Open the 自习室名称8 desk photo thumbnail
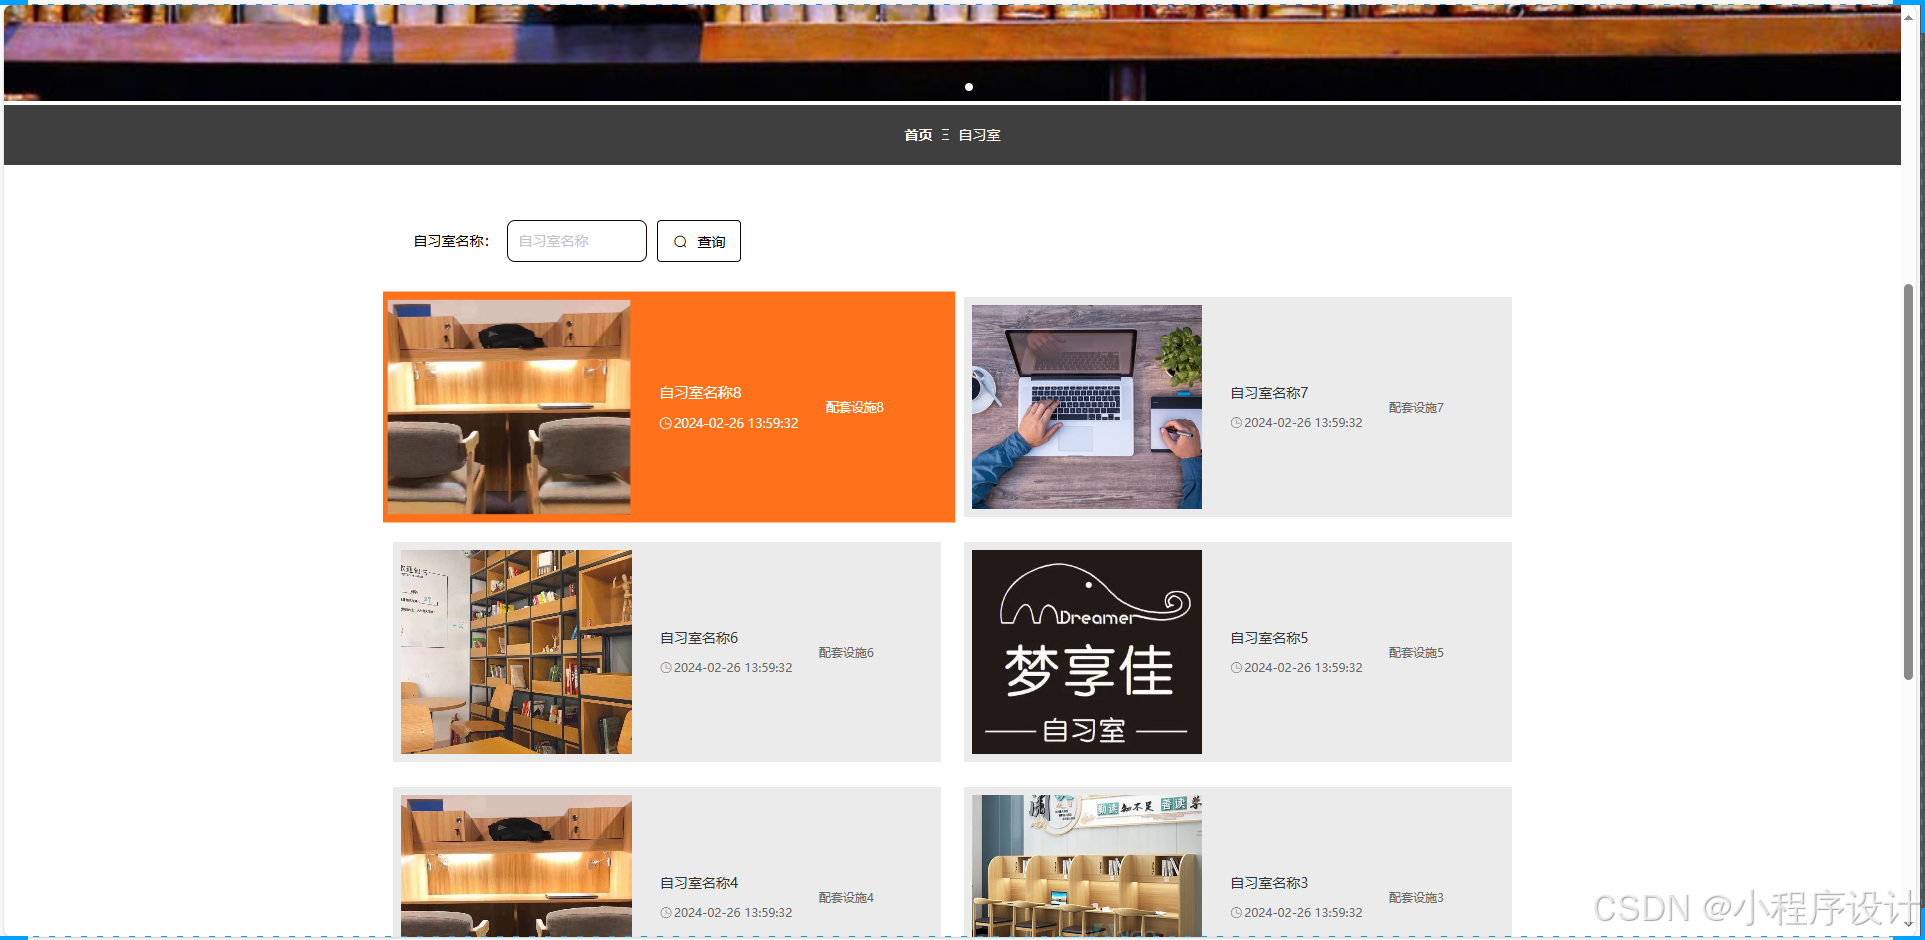Image resolution: width=1925 pixels, height=940 pixels. (x=509, y=407)
